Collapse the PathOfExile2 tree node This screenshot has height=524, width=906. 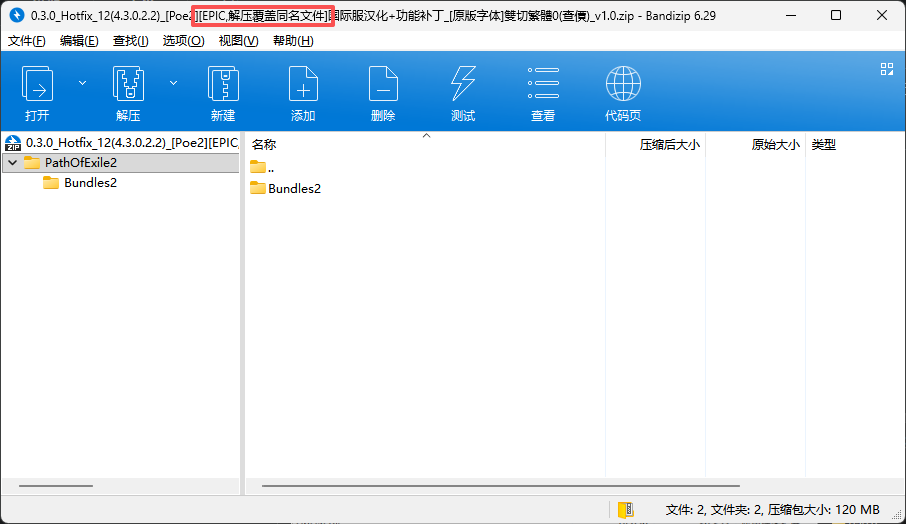[13, 163]
